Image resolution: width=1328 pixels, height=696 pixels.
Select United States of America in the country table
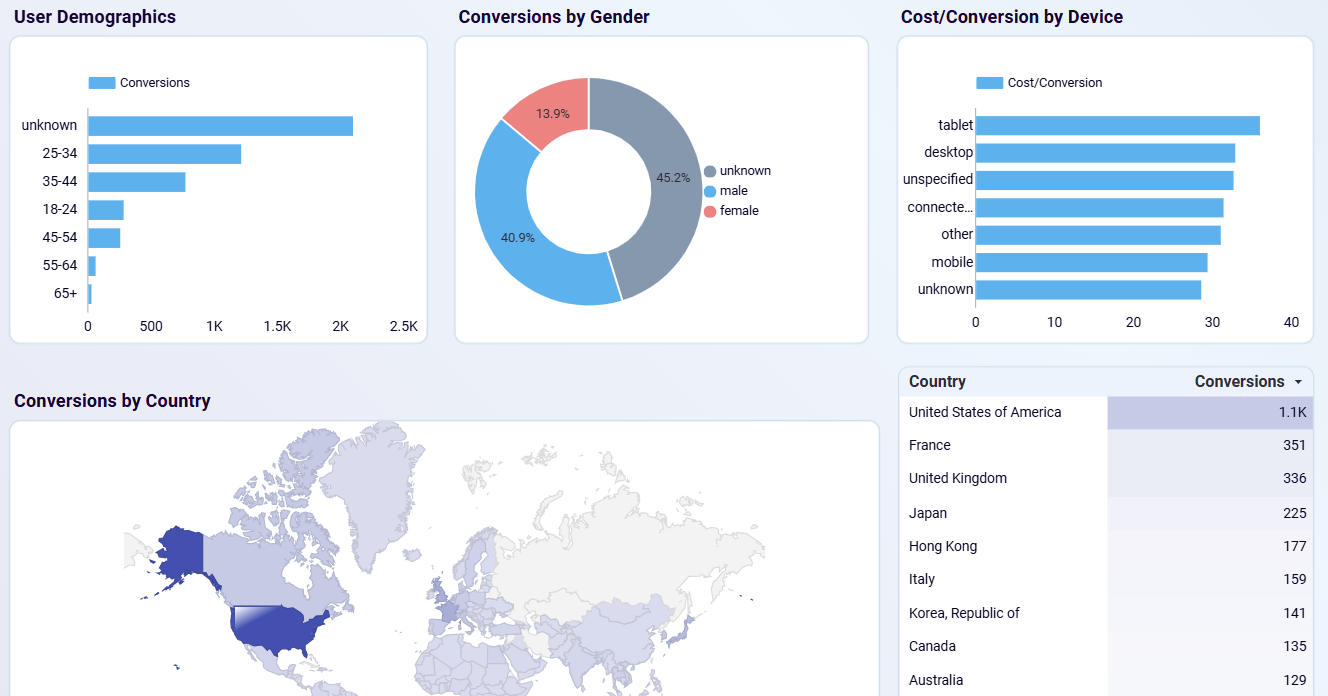(x=985, y=412)
